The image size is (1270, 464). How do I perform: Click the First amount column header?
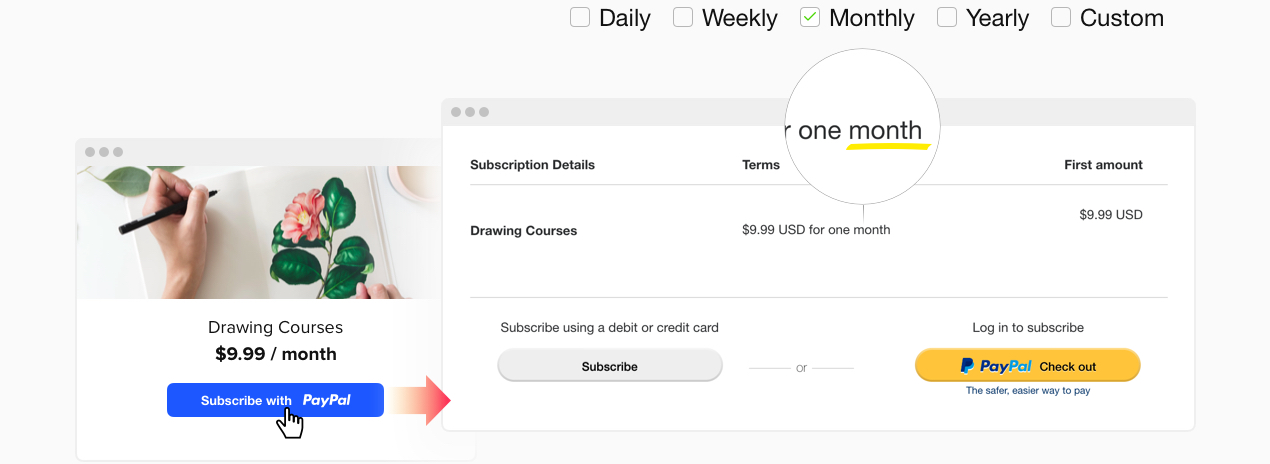[x=1103, y=165]
